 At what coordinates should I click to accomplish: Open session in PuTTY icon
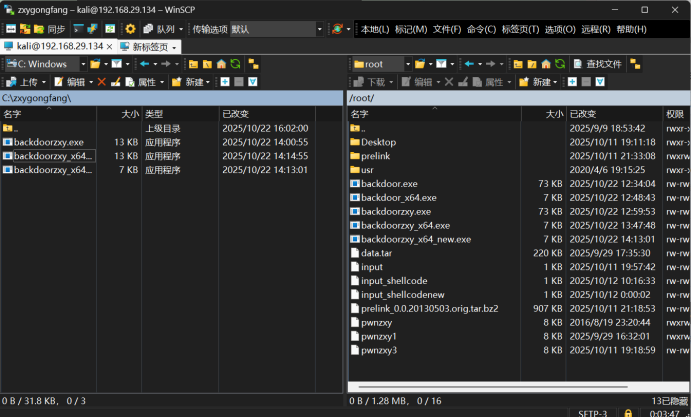[92, 30]
